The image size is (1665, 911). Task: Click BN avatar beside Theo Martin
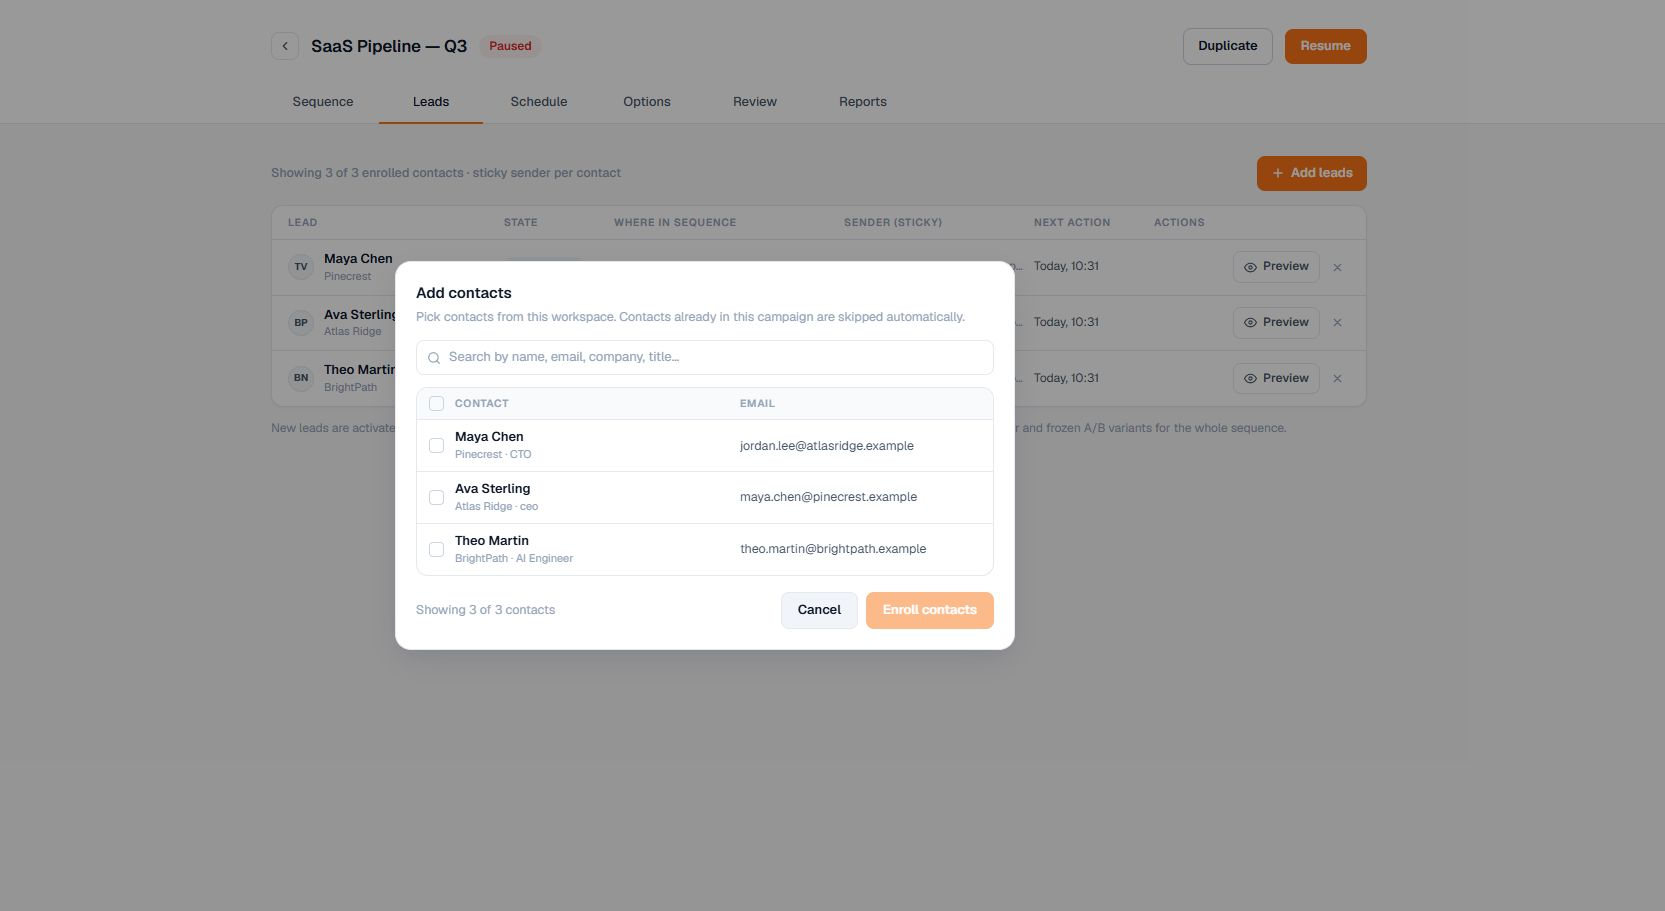pos(301,378)
